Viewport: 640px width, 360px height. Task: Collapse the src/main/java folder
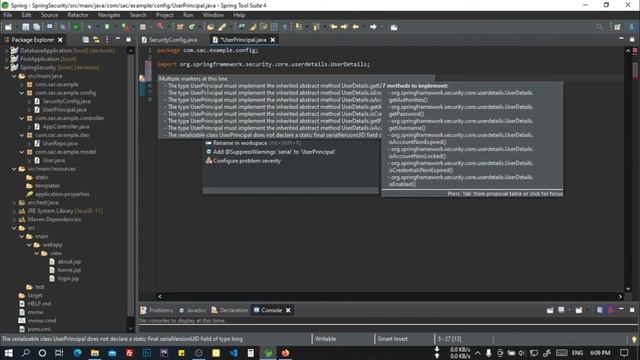point(14,76)
